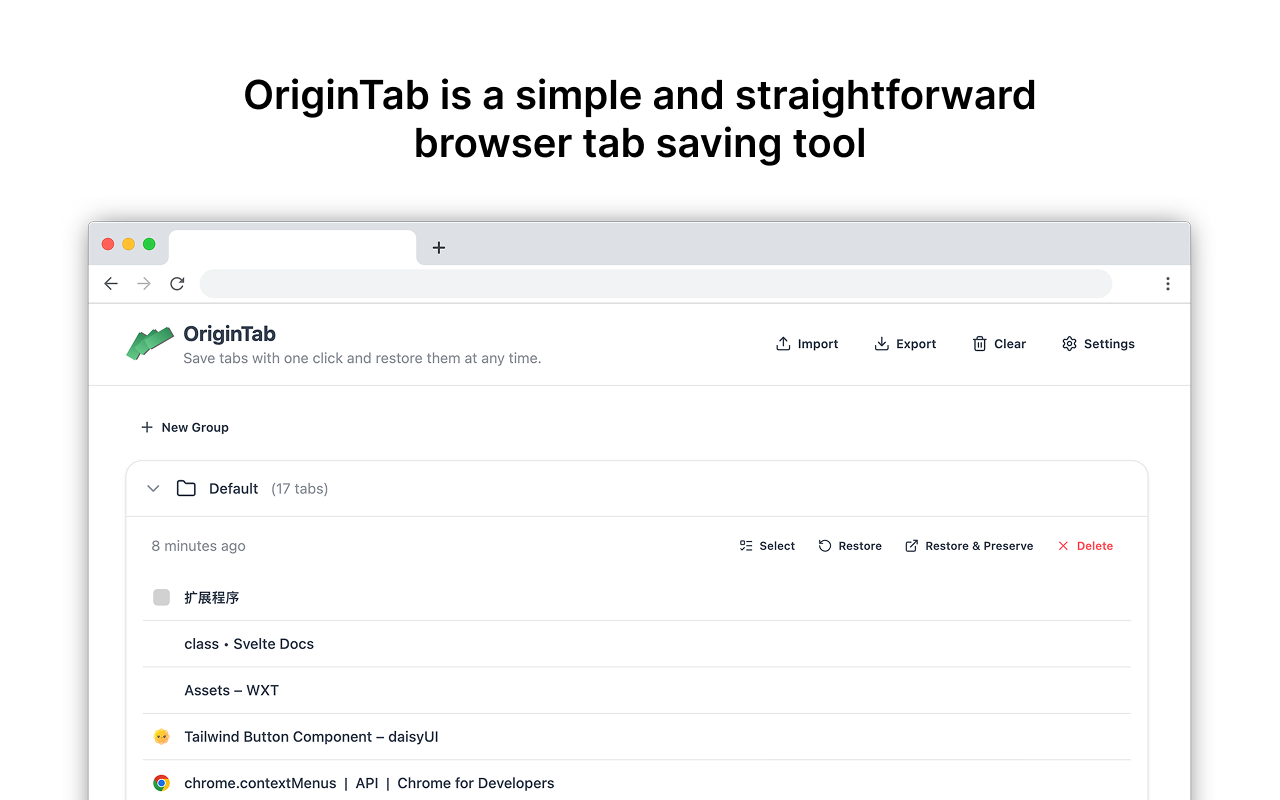
Task: Open Settings via the gear icon
Action: [x=1069, y=344]
